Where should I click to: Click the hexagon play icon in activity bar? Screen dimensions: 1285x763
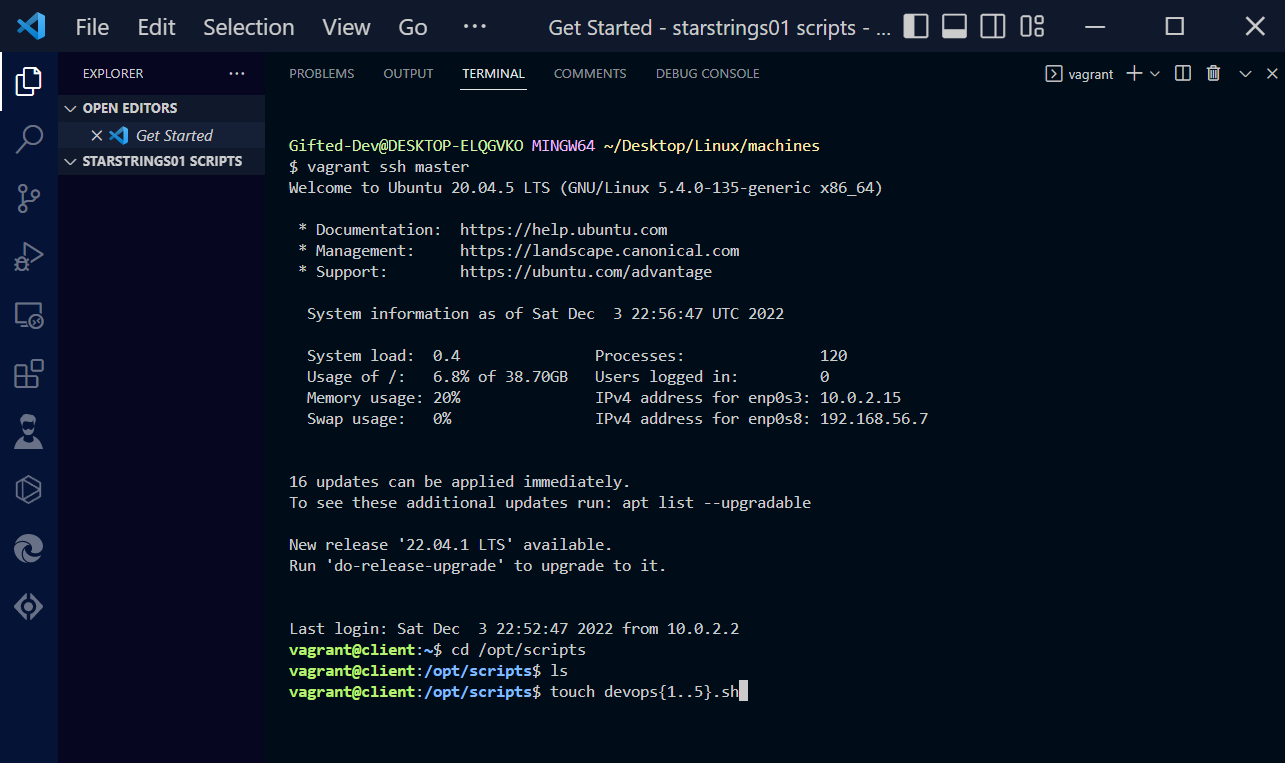point(29,490)
